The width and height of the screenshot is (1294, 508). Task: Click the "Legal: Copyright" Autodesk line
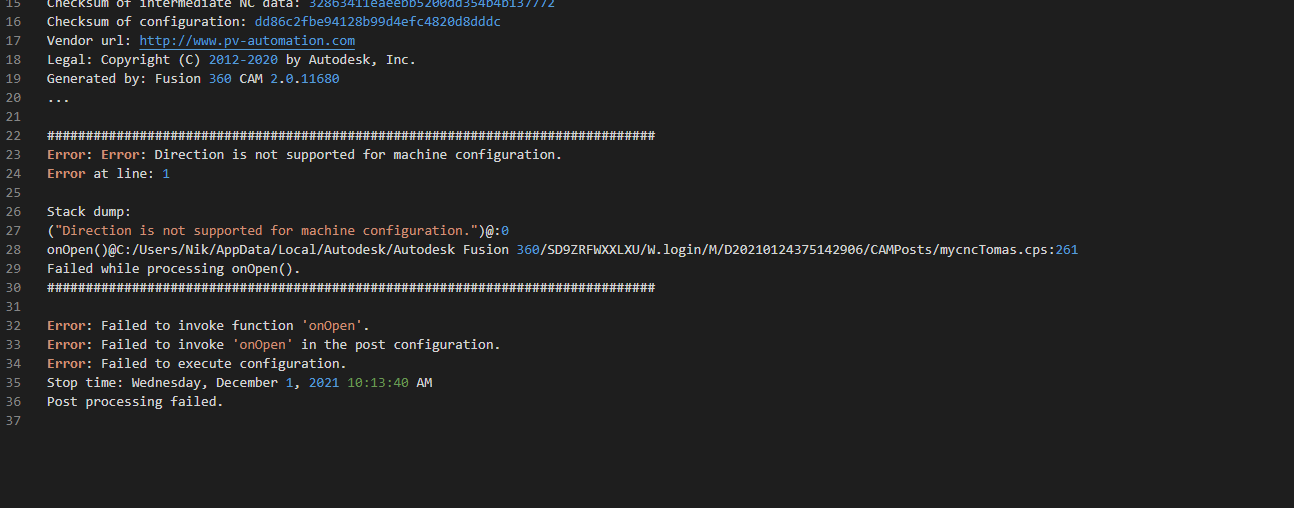click(x=230, y=60)
